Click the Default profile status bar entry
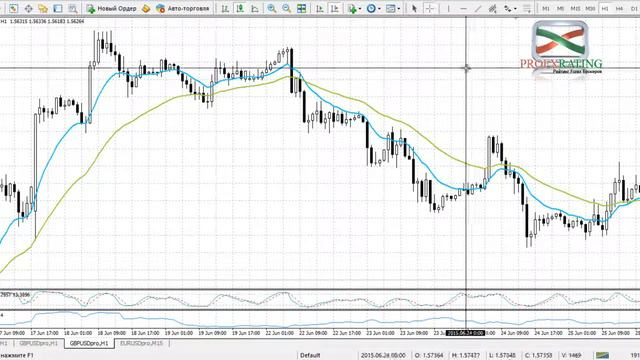 coord(310,355)
